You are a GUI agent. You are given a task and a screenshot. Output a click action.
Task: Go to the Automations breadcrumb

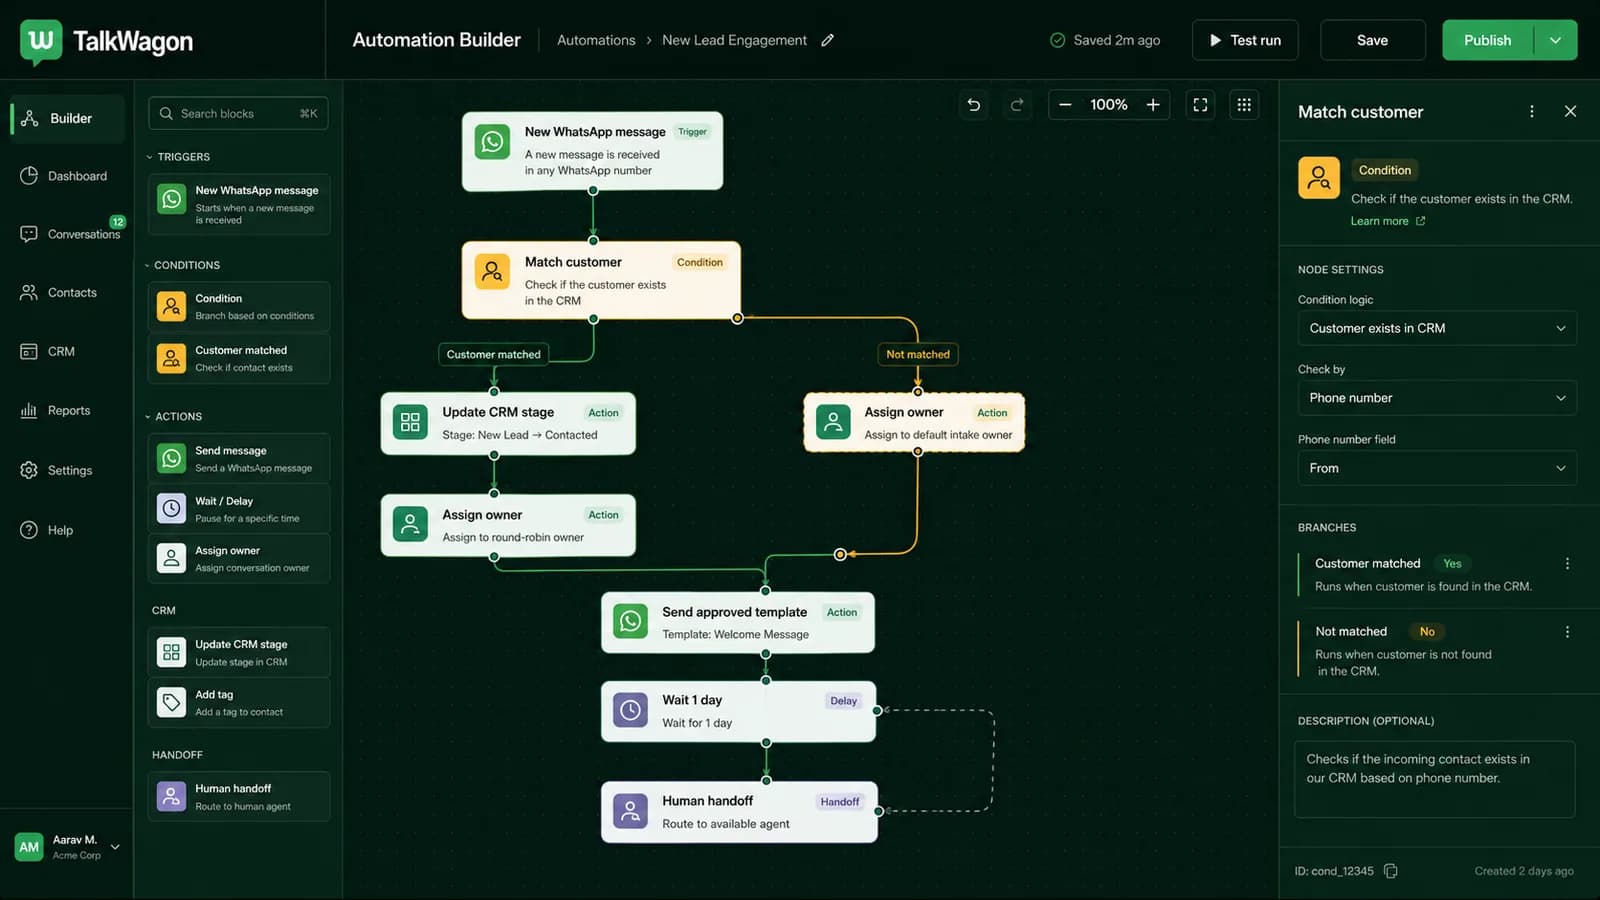point(596,40)
